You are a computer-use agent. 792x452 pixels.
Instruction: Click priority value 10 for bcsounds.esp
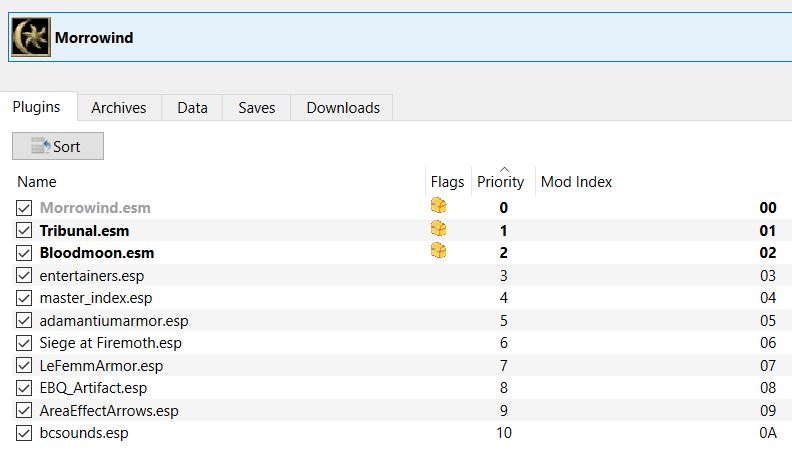[504, 433]
